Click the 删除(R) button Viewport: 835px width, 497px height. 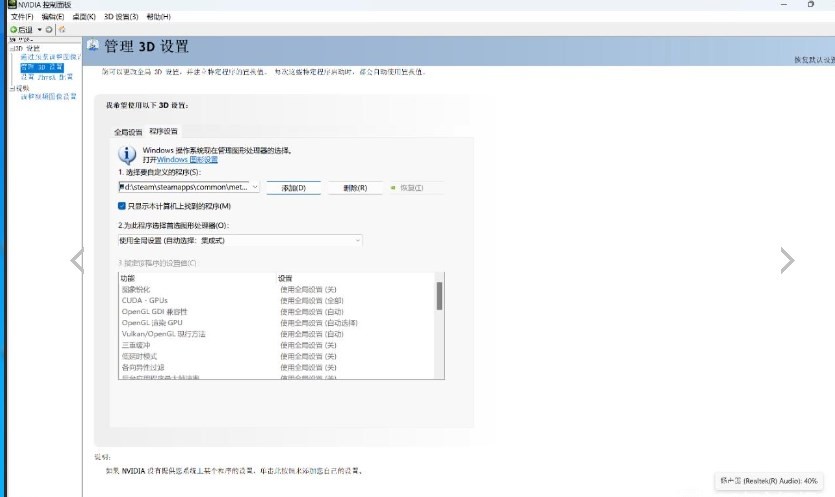pyautogui.click(x=355, y=188)
